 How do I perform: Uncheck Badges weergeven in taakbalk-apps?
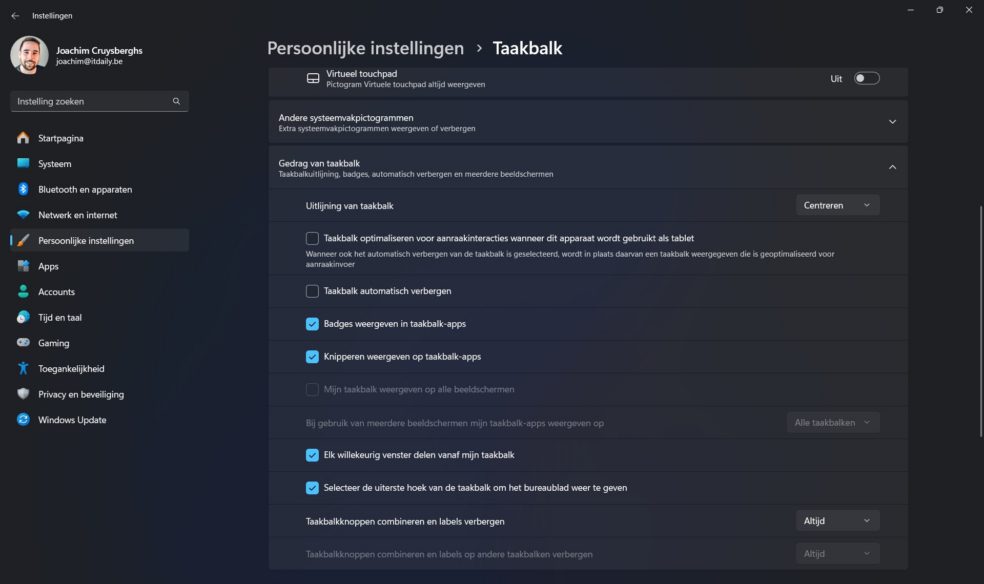pos(312,324)
